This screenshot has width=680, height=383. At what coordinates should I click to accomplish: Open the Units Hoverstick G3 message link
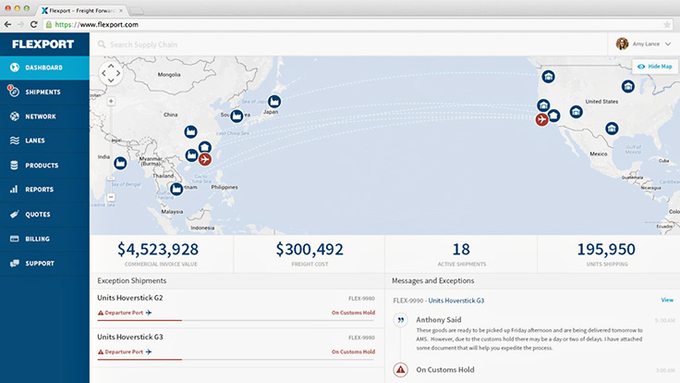[x=456, y=300]
